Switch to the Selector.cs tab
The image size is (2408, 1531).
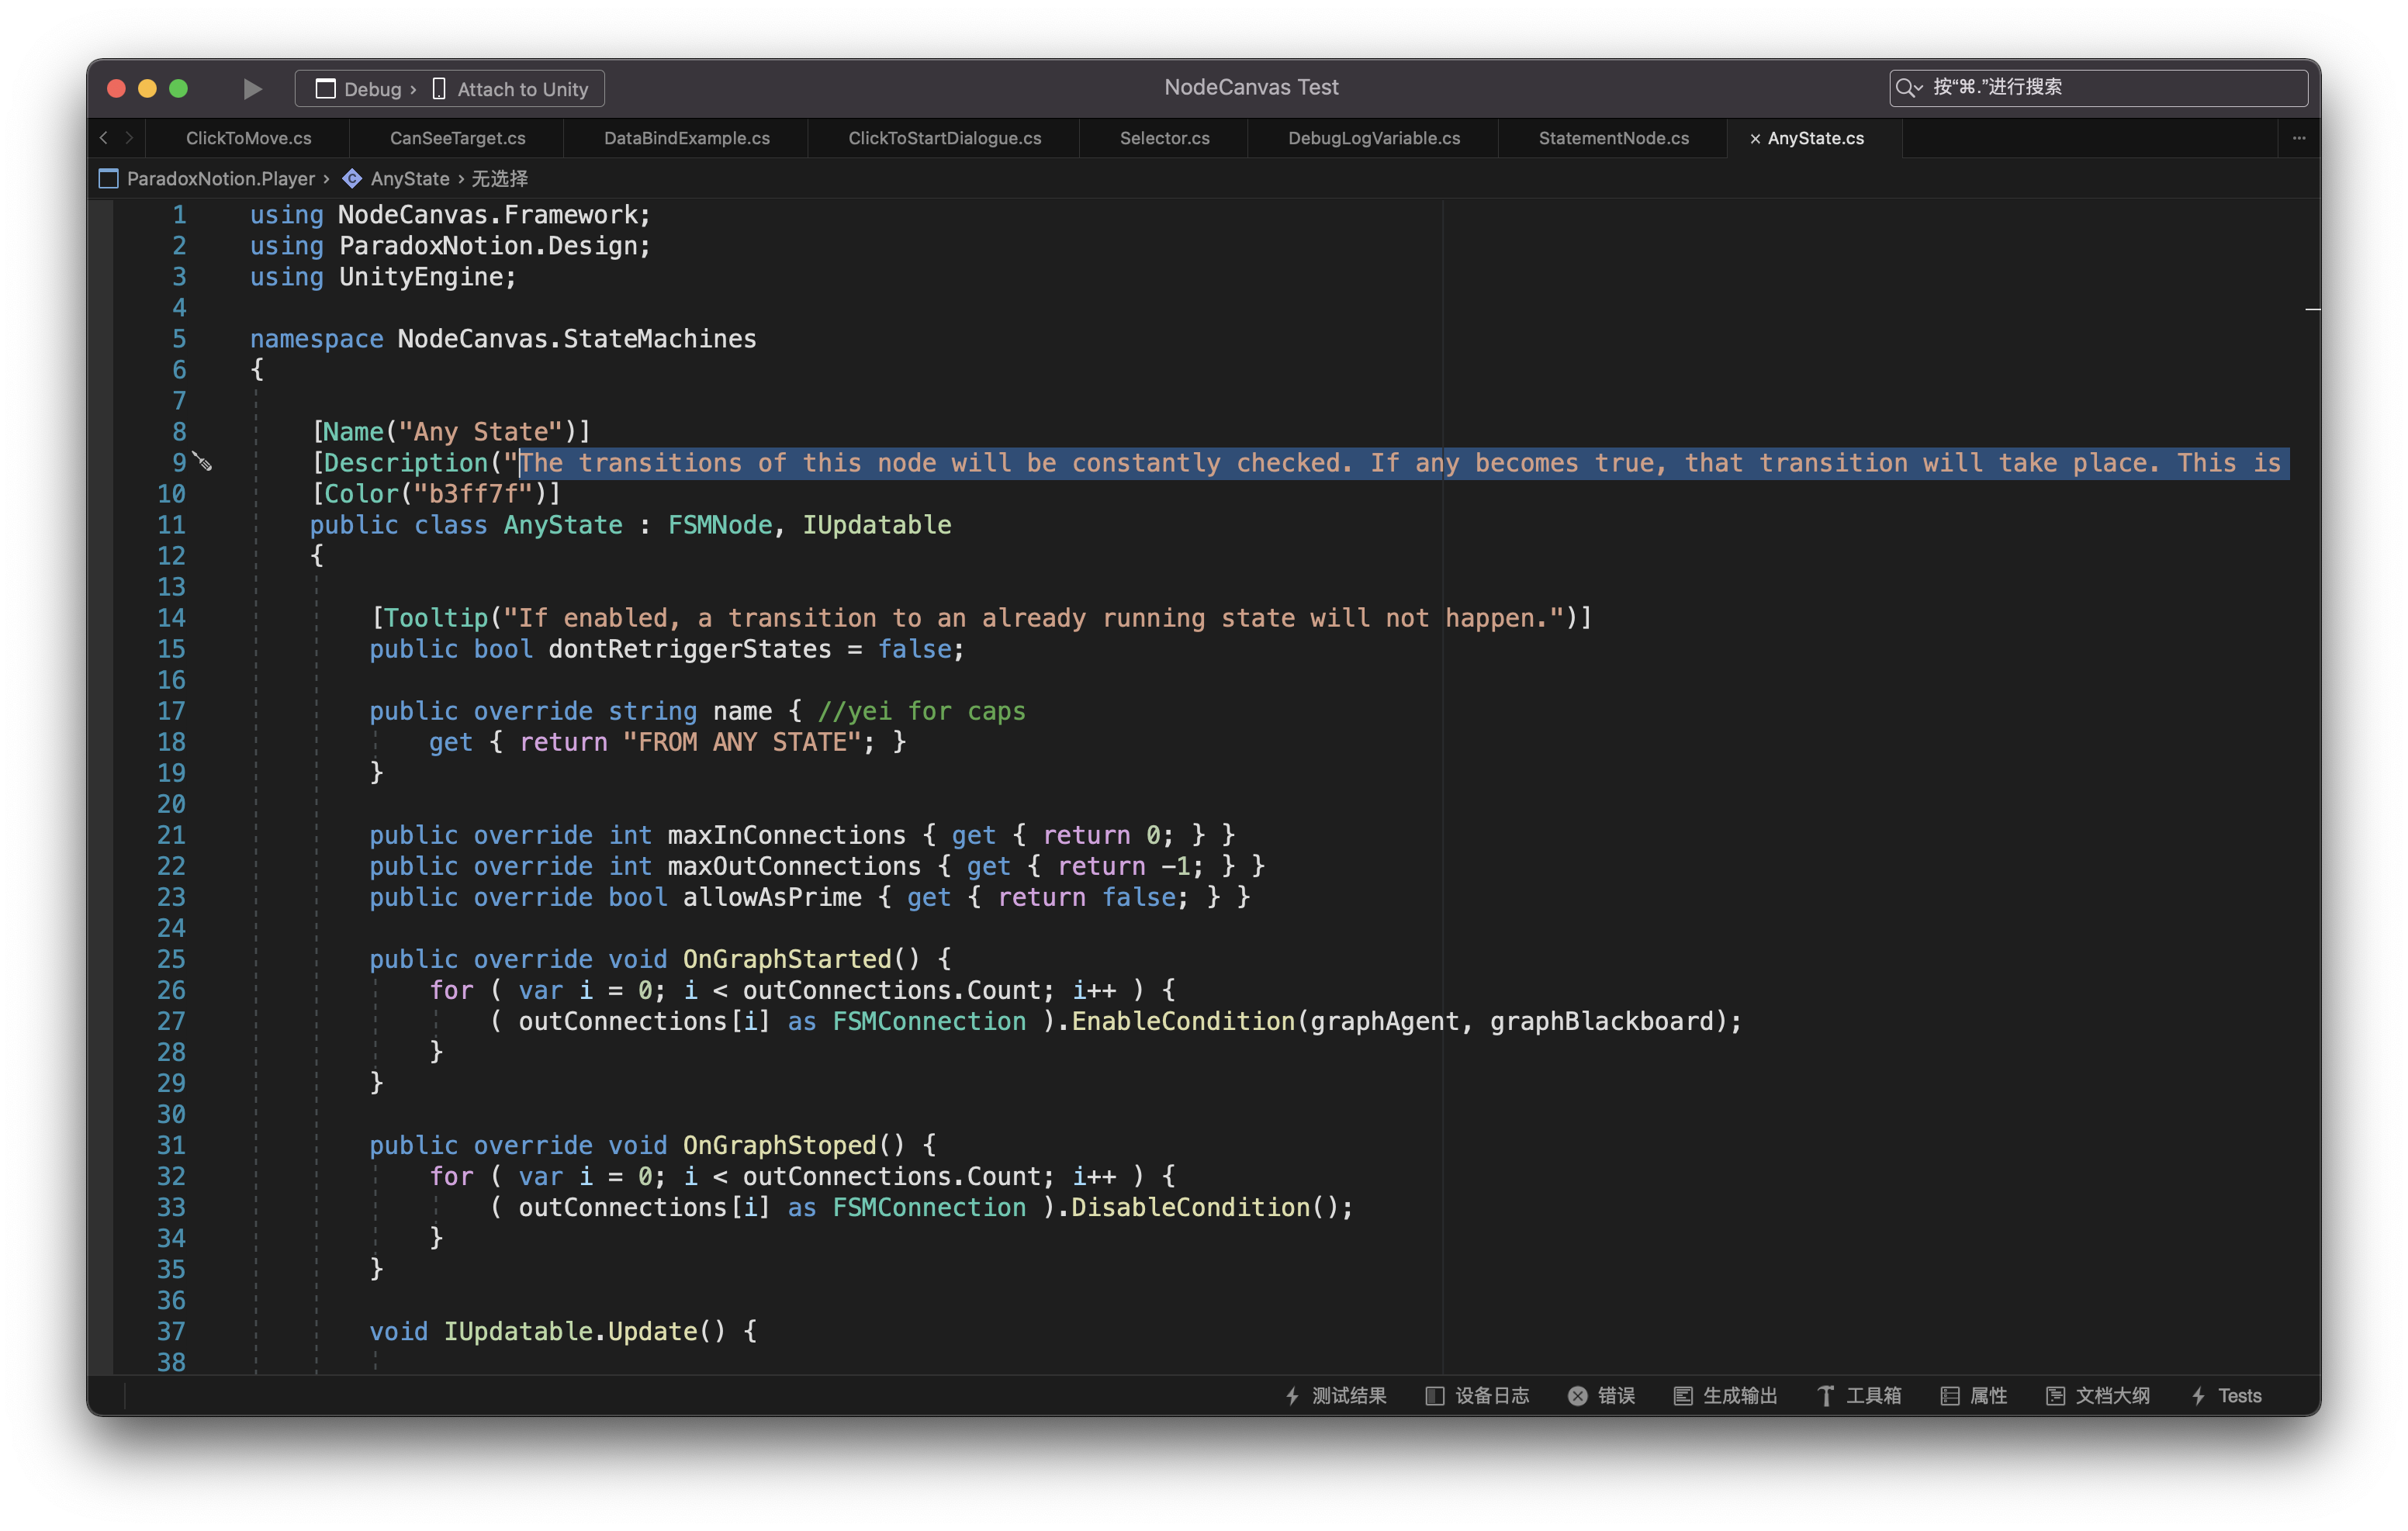tap(1163, 138)
